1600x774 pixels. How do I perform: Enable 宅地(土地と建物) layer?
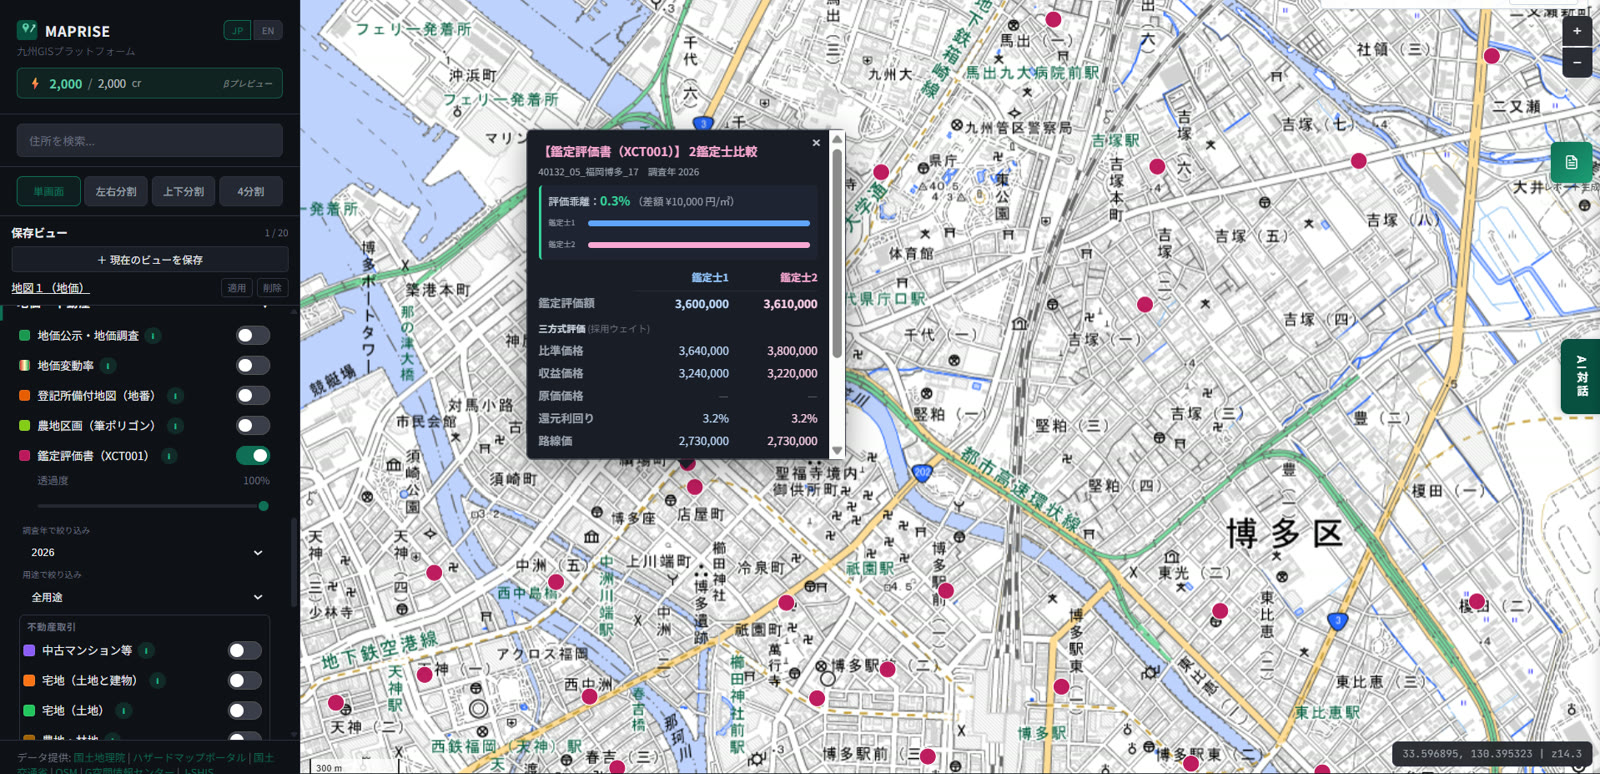(245, 681)
